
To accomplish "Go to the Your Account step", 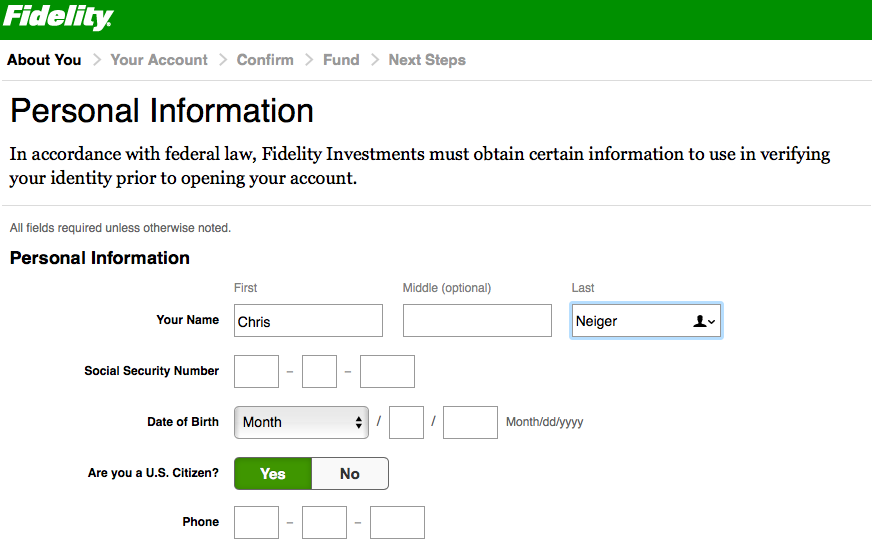I will (x=159, y=60).
